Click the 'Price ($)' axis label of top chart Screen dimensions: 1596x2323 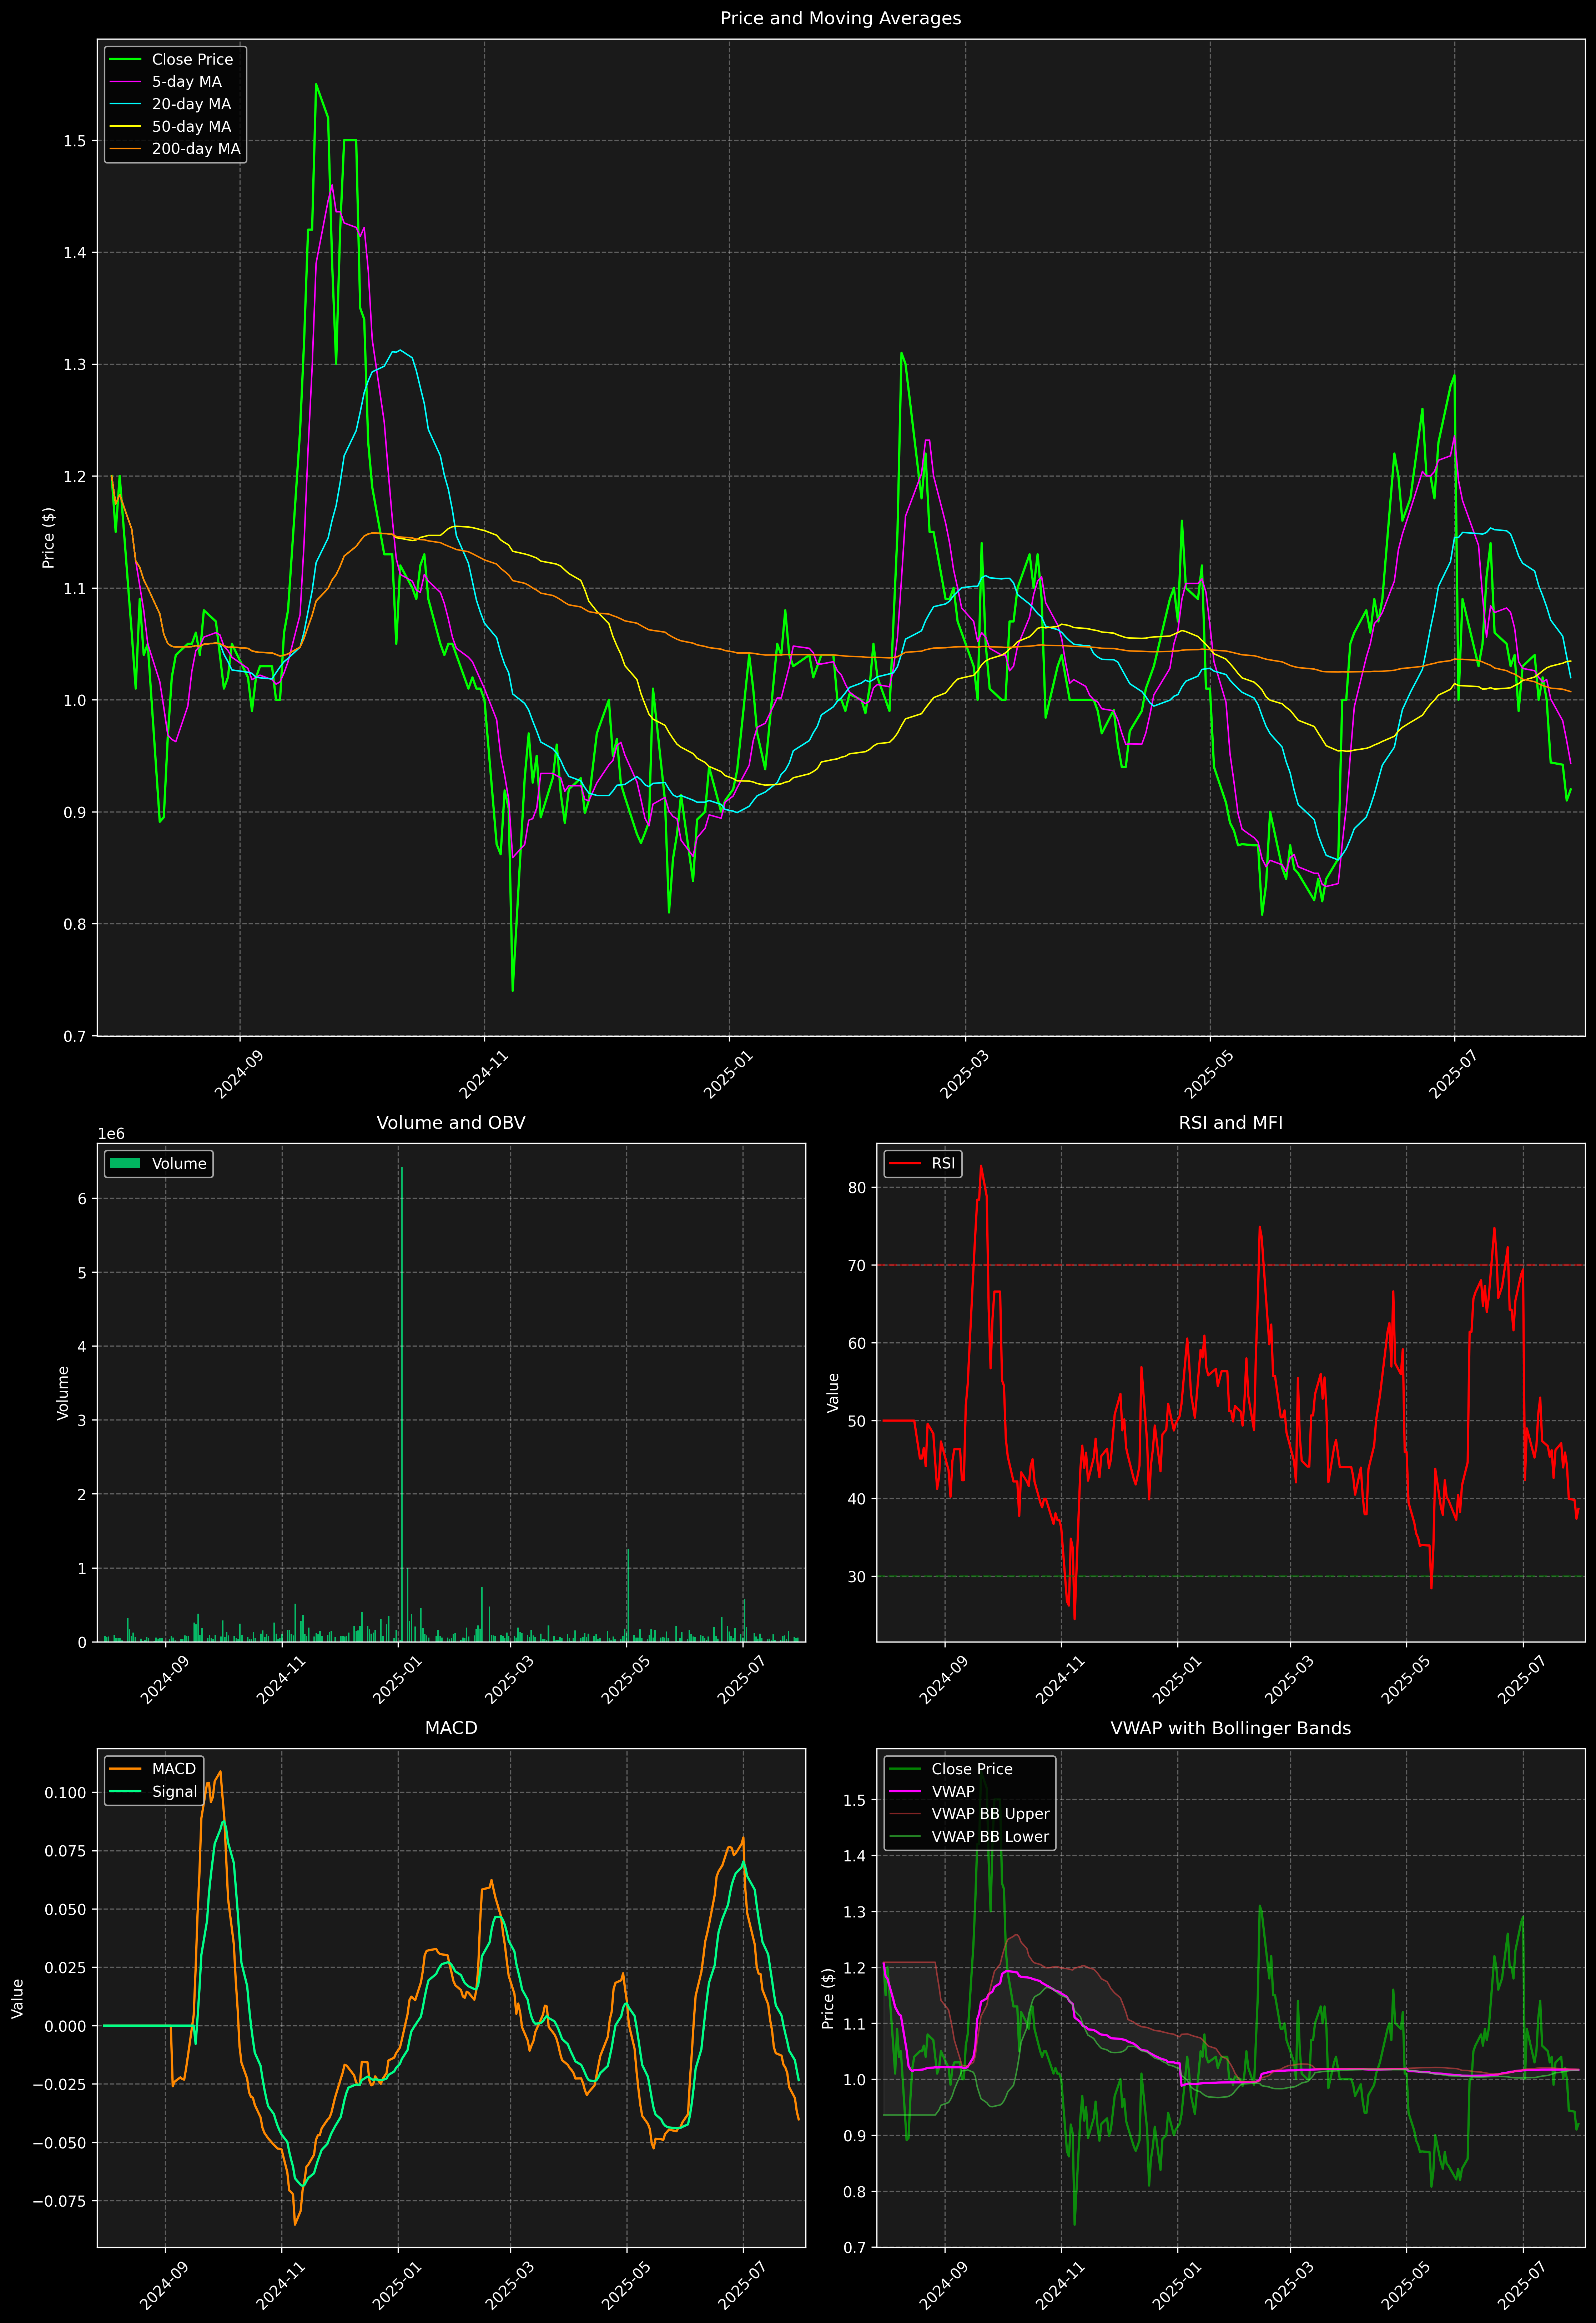tap(48, 538)
